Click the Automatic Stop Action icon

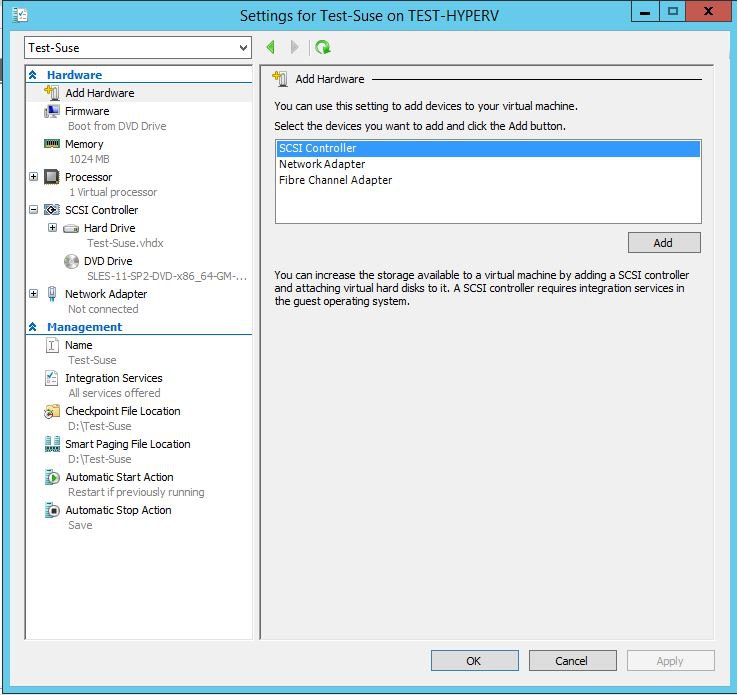click(x=52, y=510)
